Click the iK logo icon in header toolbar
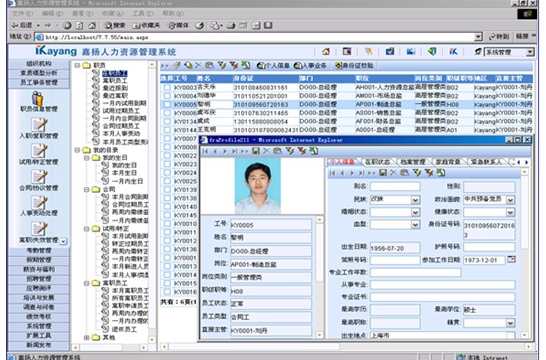Viewport: 546px width, 360px height. [x=453, y=52]
